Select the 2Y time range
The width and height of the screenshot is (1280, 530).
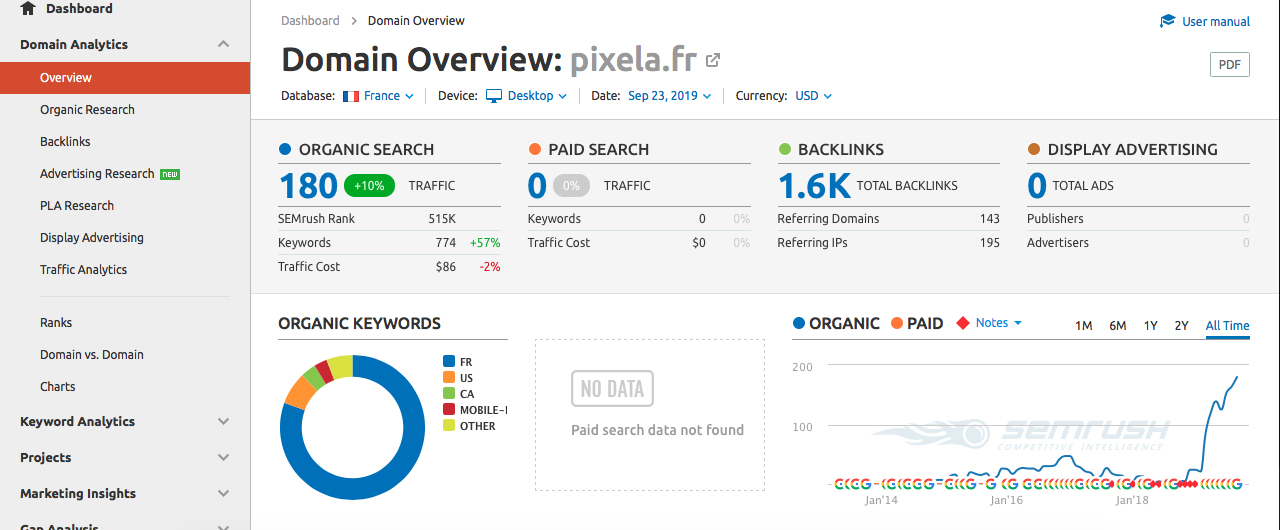pos(1182,326)
